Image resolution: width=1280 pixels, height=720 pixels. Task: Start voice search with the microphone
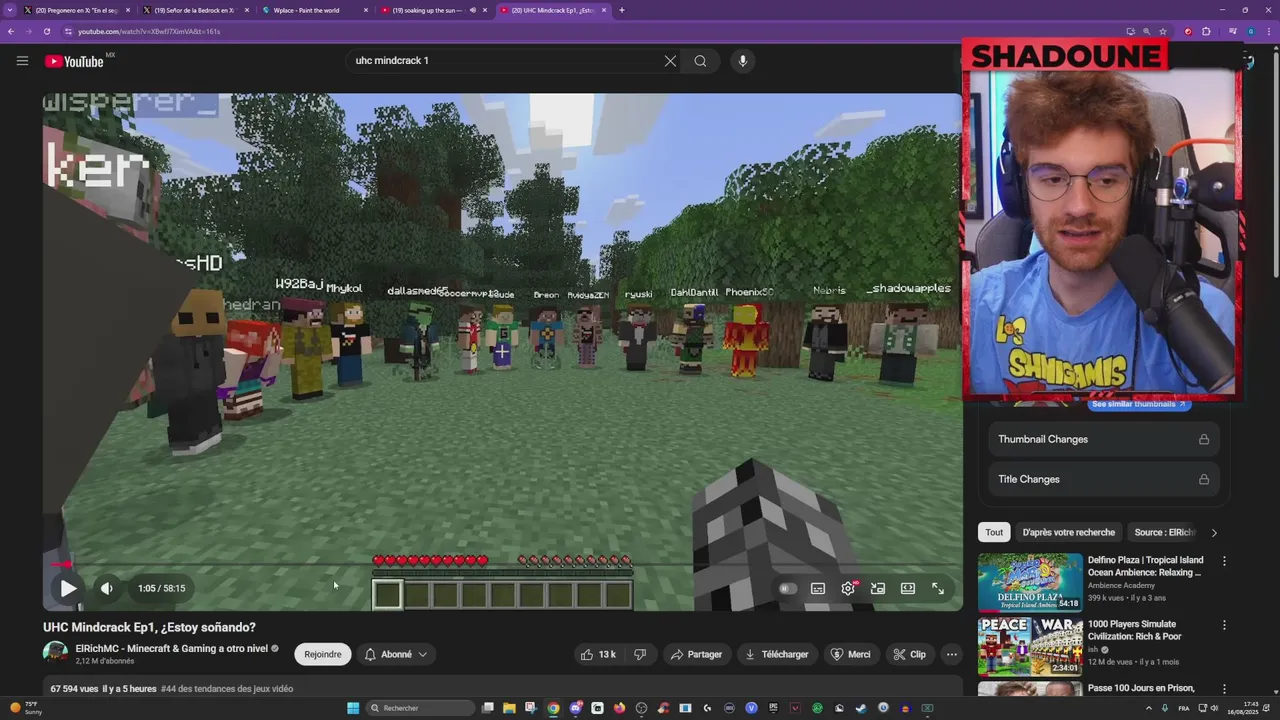coord(742,61)
